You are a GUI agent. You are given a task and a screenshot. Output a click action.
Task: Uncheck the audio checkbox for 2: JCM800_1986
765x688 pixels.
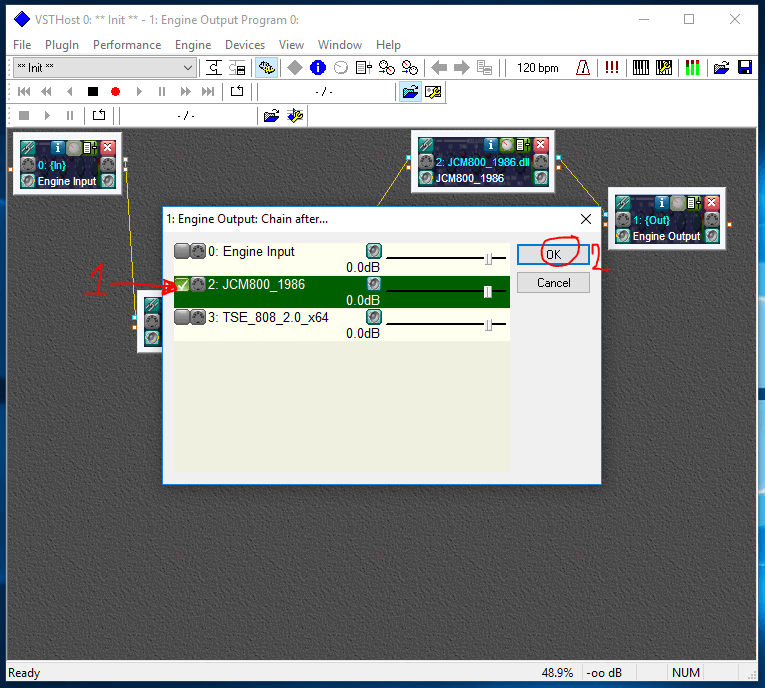[182, 284]
